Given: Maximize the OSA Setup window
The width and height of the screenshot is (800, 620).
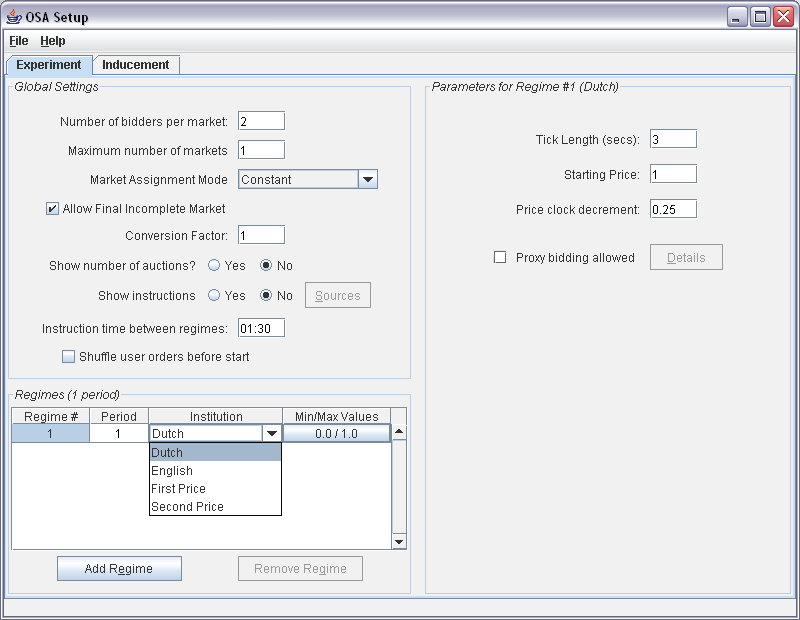Looking at the screenshot, I should click(x=760, y=17).
